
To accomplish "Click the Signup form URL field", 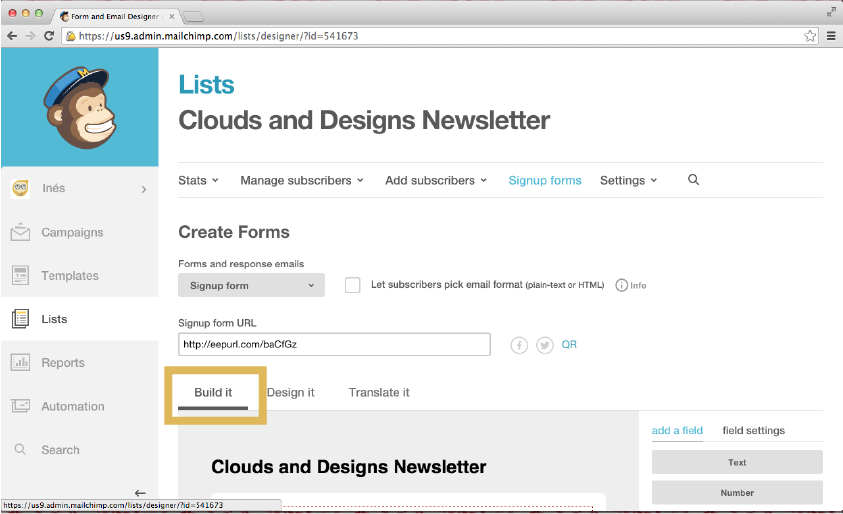I will click(x=334, y=344).
